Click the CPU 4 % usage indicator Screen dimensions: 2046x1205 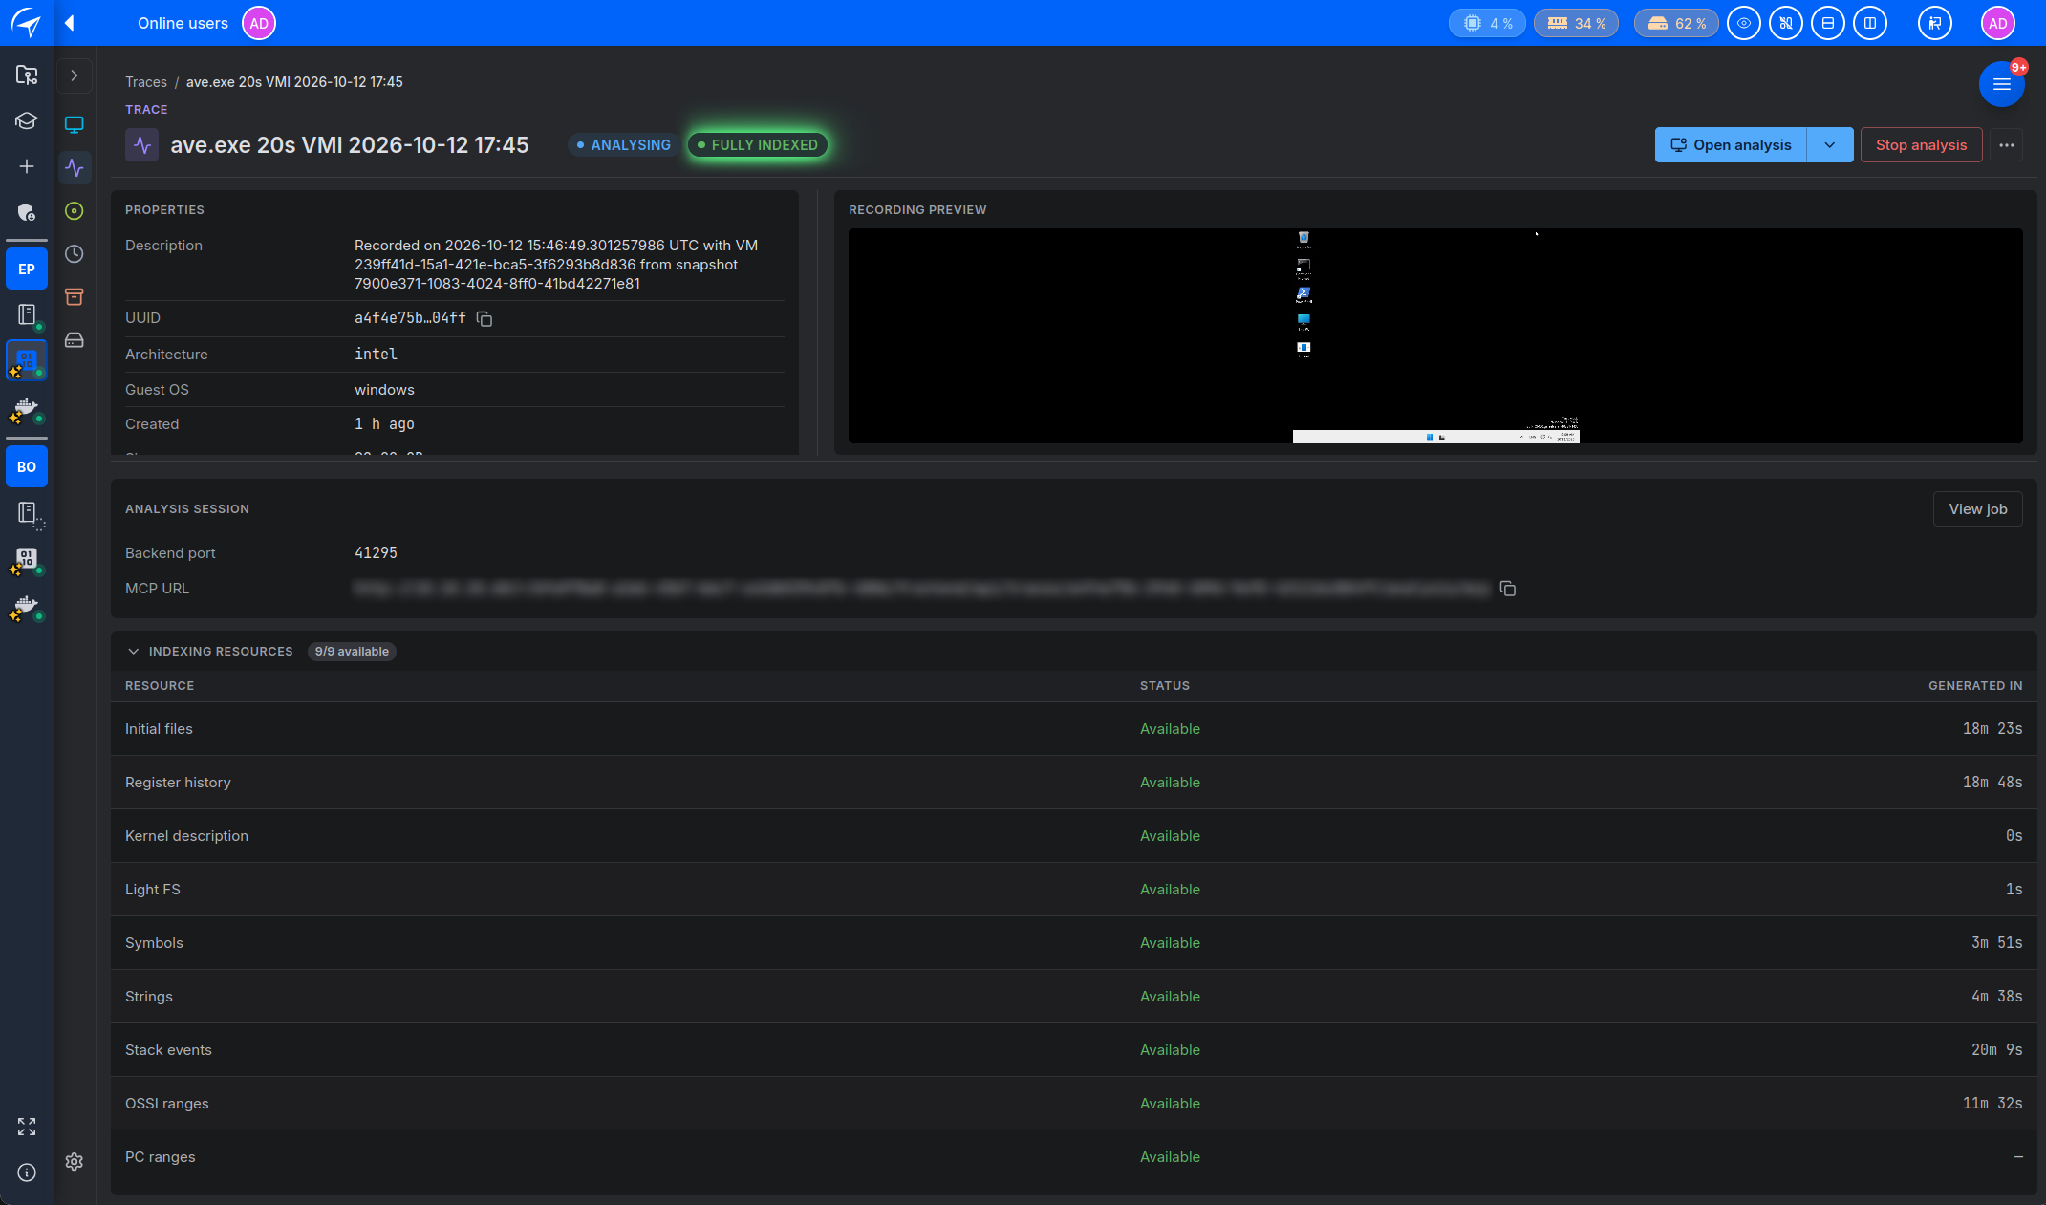(x=1488, y=23)
